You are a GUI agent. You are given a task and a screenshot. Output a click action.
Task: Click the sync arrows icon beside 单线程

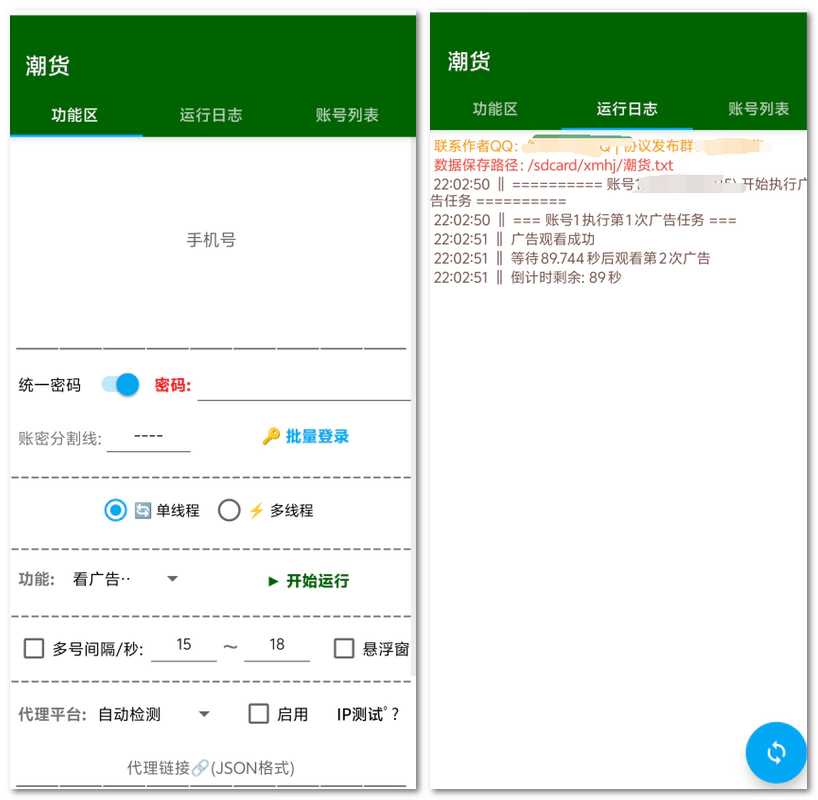[x=143, y=511]
